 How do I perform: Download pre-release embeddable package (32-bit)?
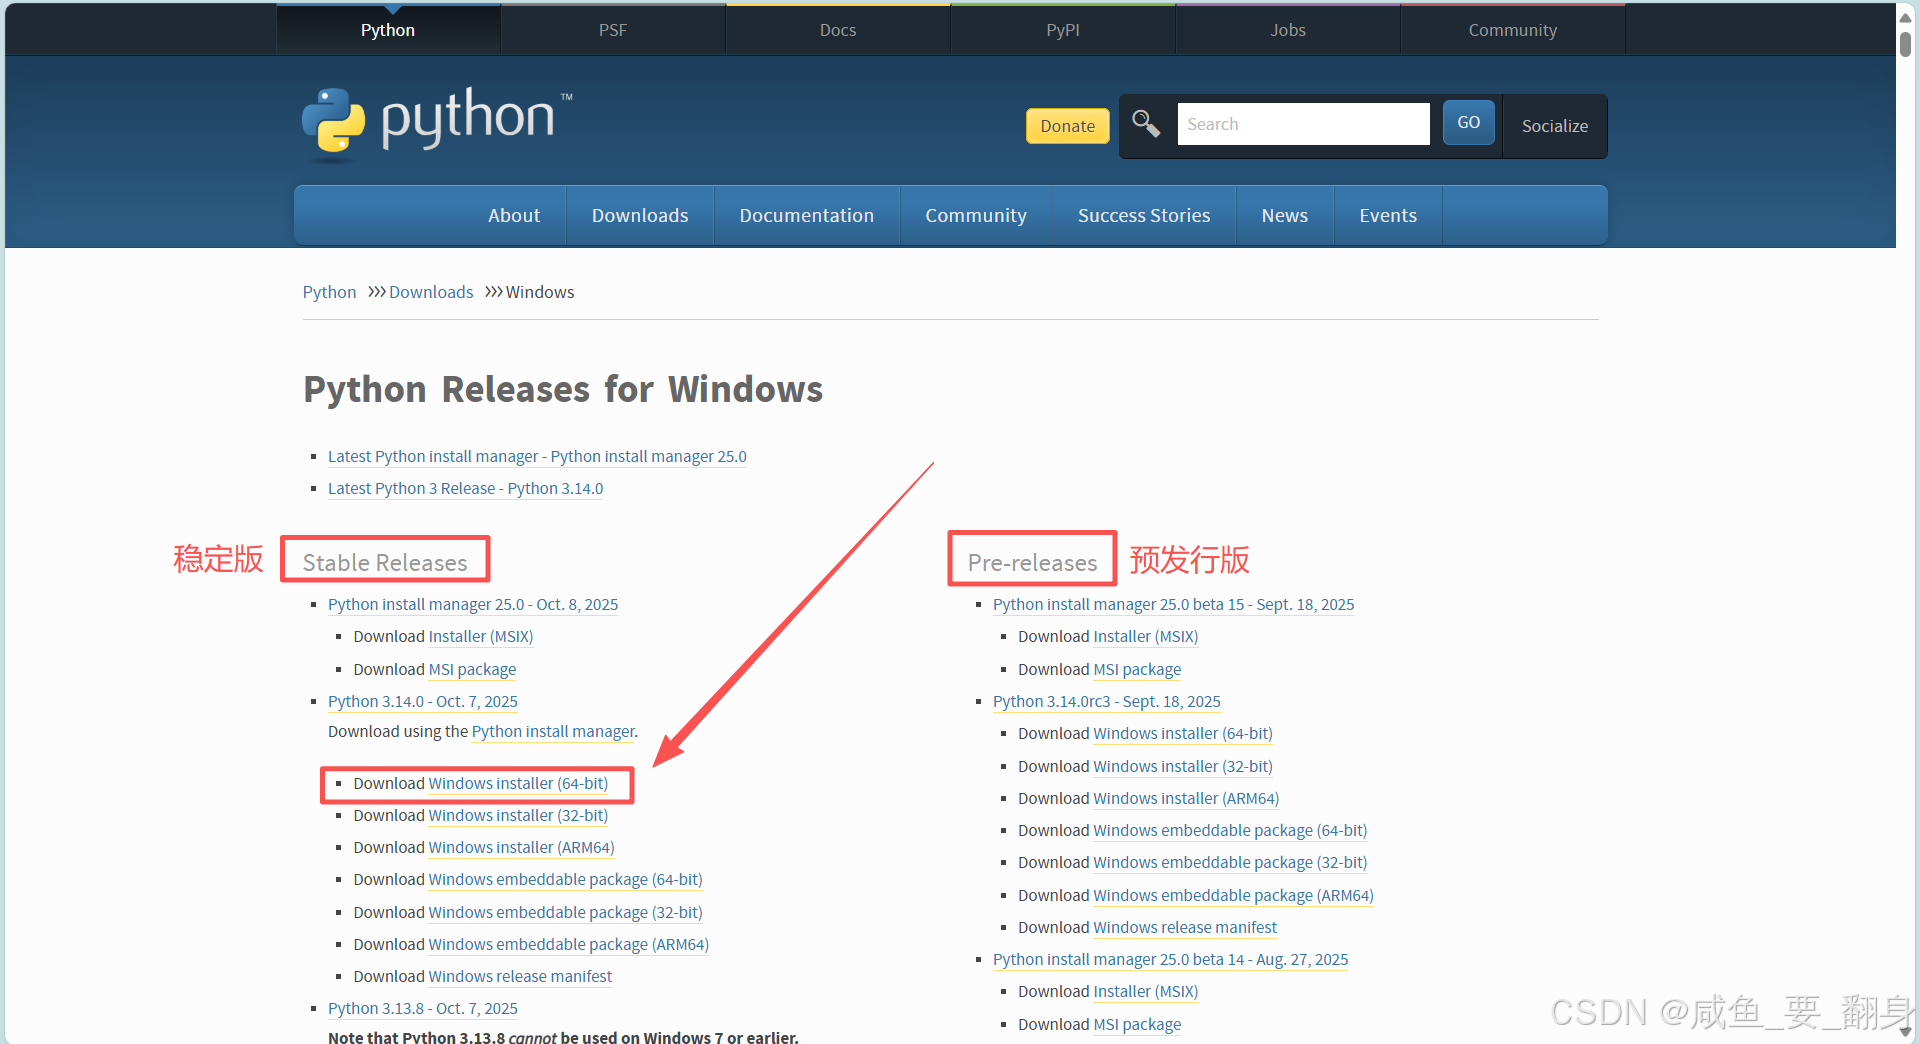pyautogui.click(x=1230, y=862)
